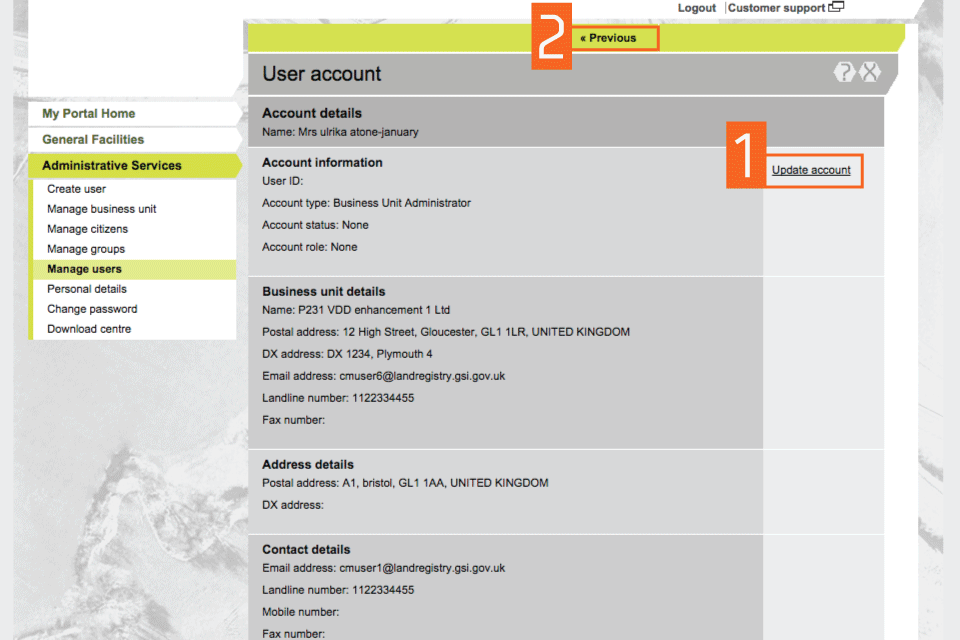
Task: Open the help hexagon question mark icon
Action: [845, 72]
